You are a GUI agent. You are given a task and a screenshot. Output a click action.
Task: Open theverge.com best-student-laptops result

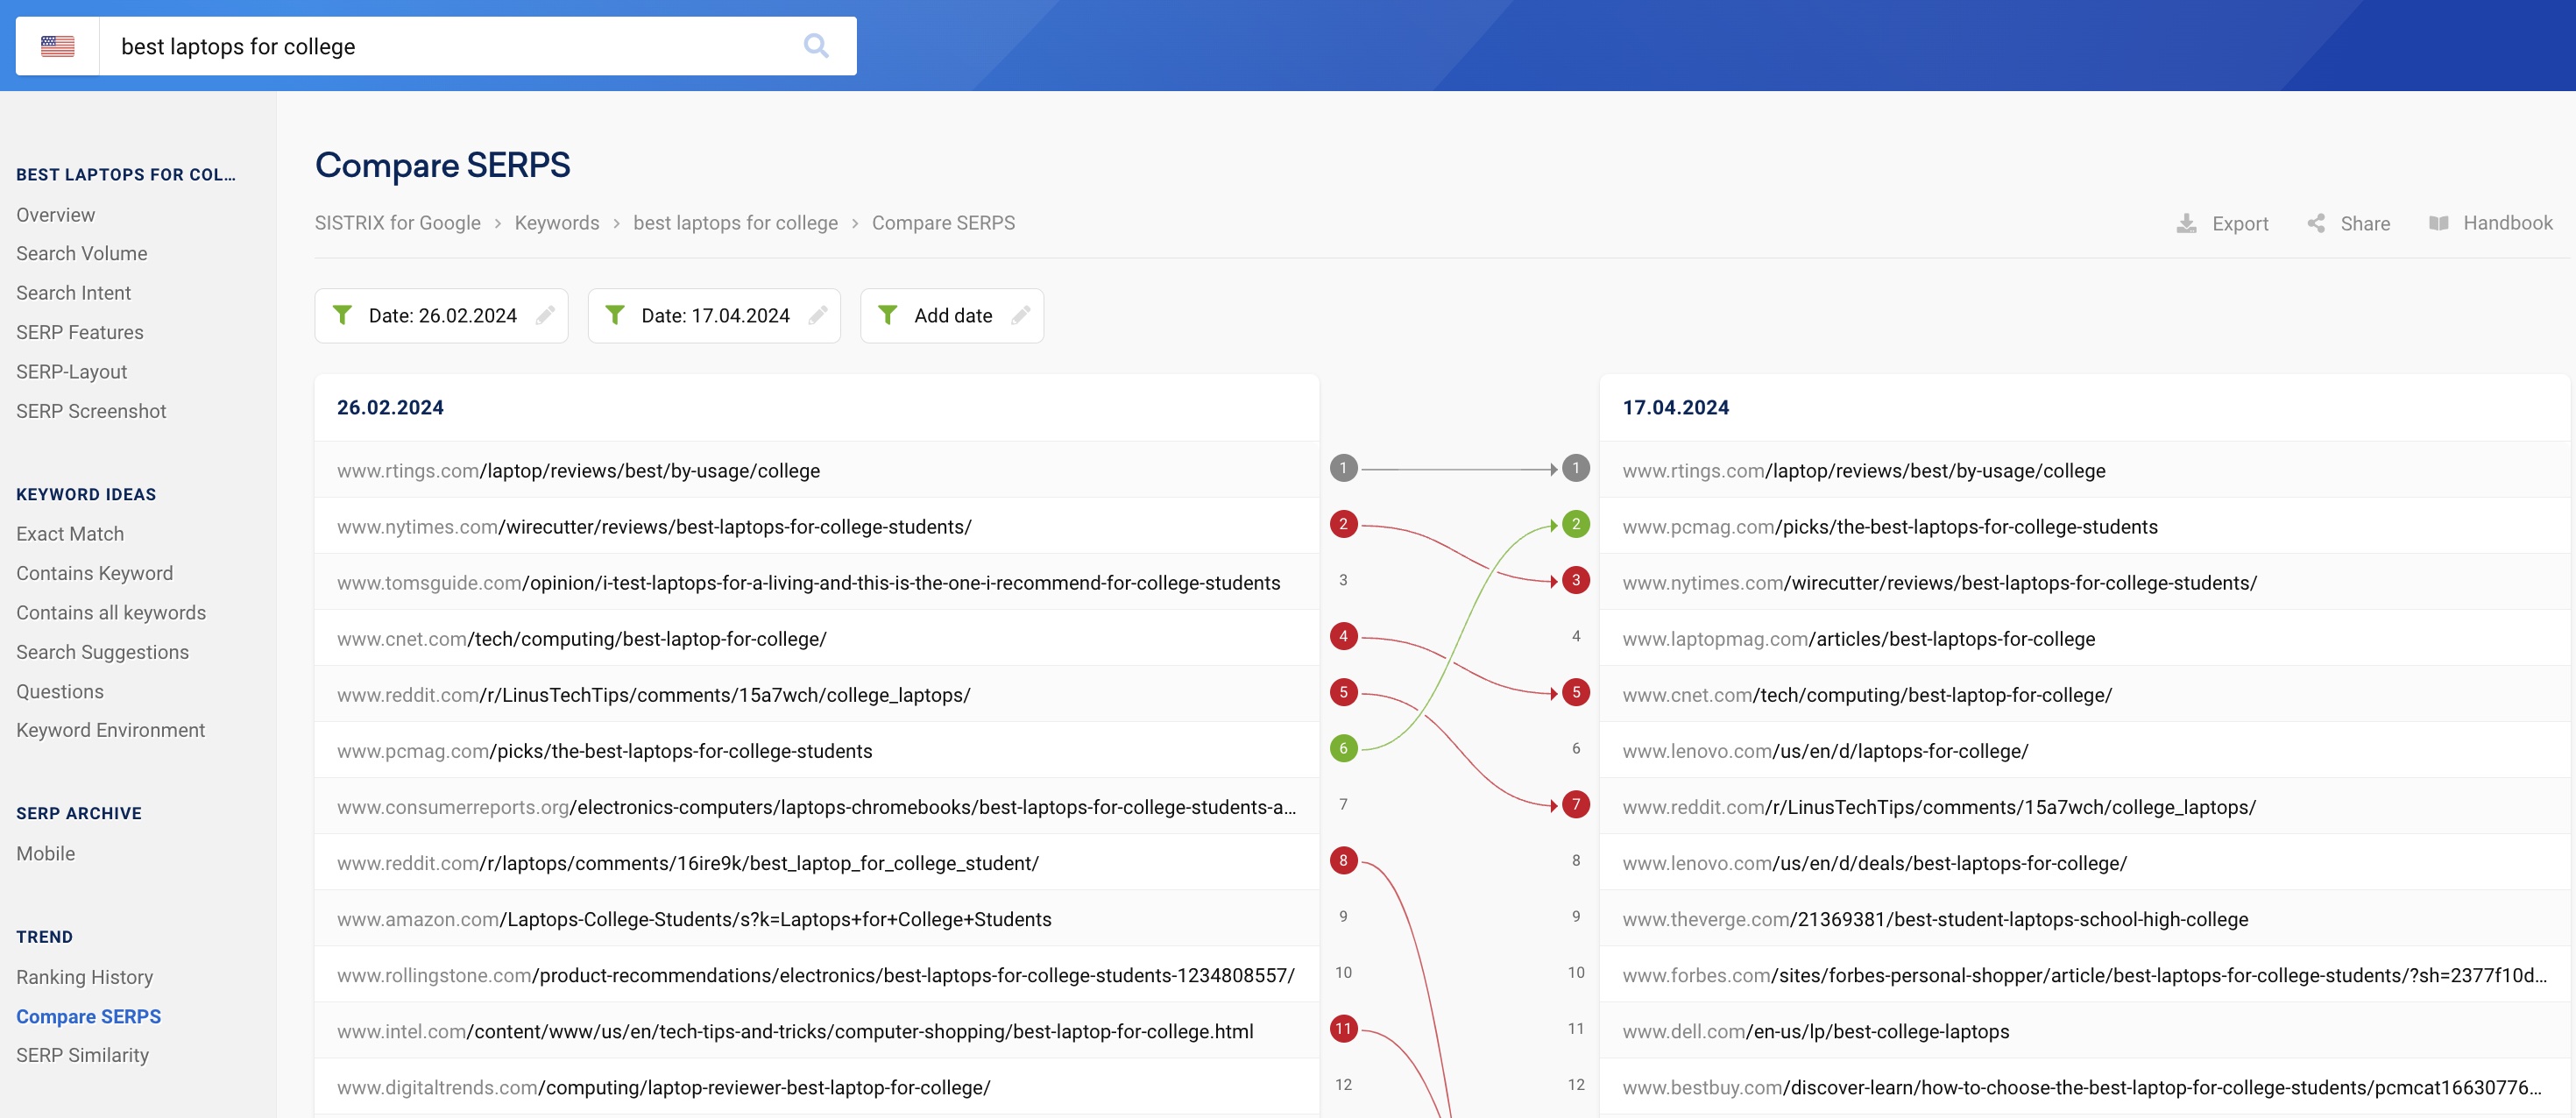(1935, 919)
